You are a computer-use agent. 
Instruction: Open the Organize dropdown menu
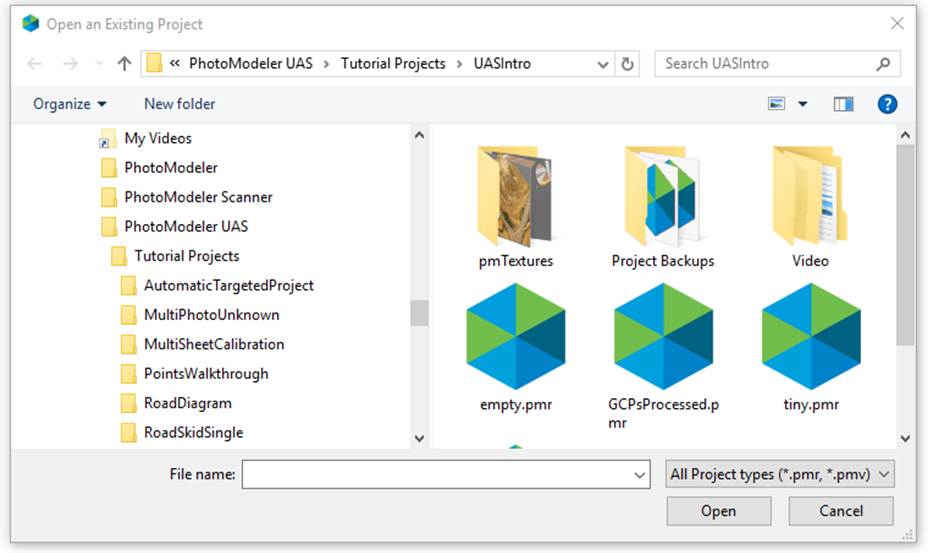pyautogui.click(x=69, y=104)
